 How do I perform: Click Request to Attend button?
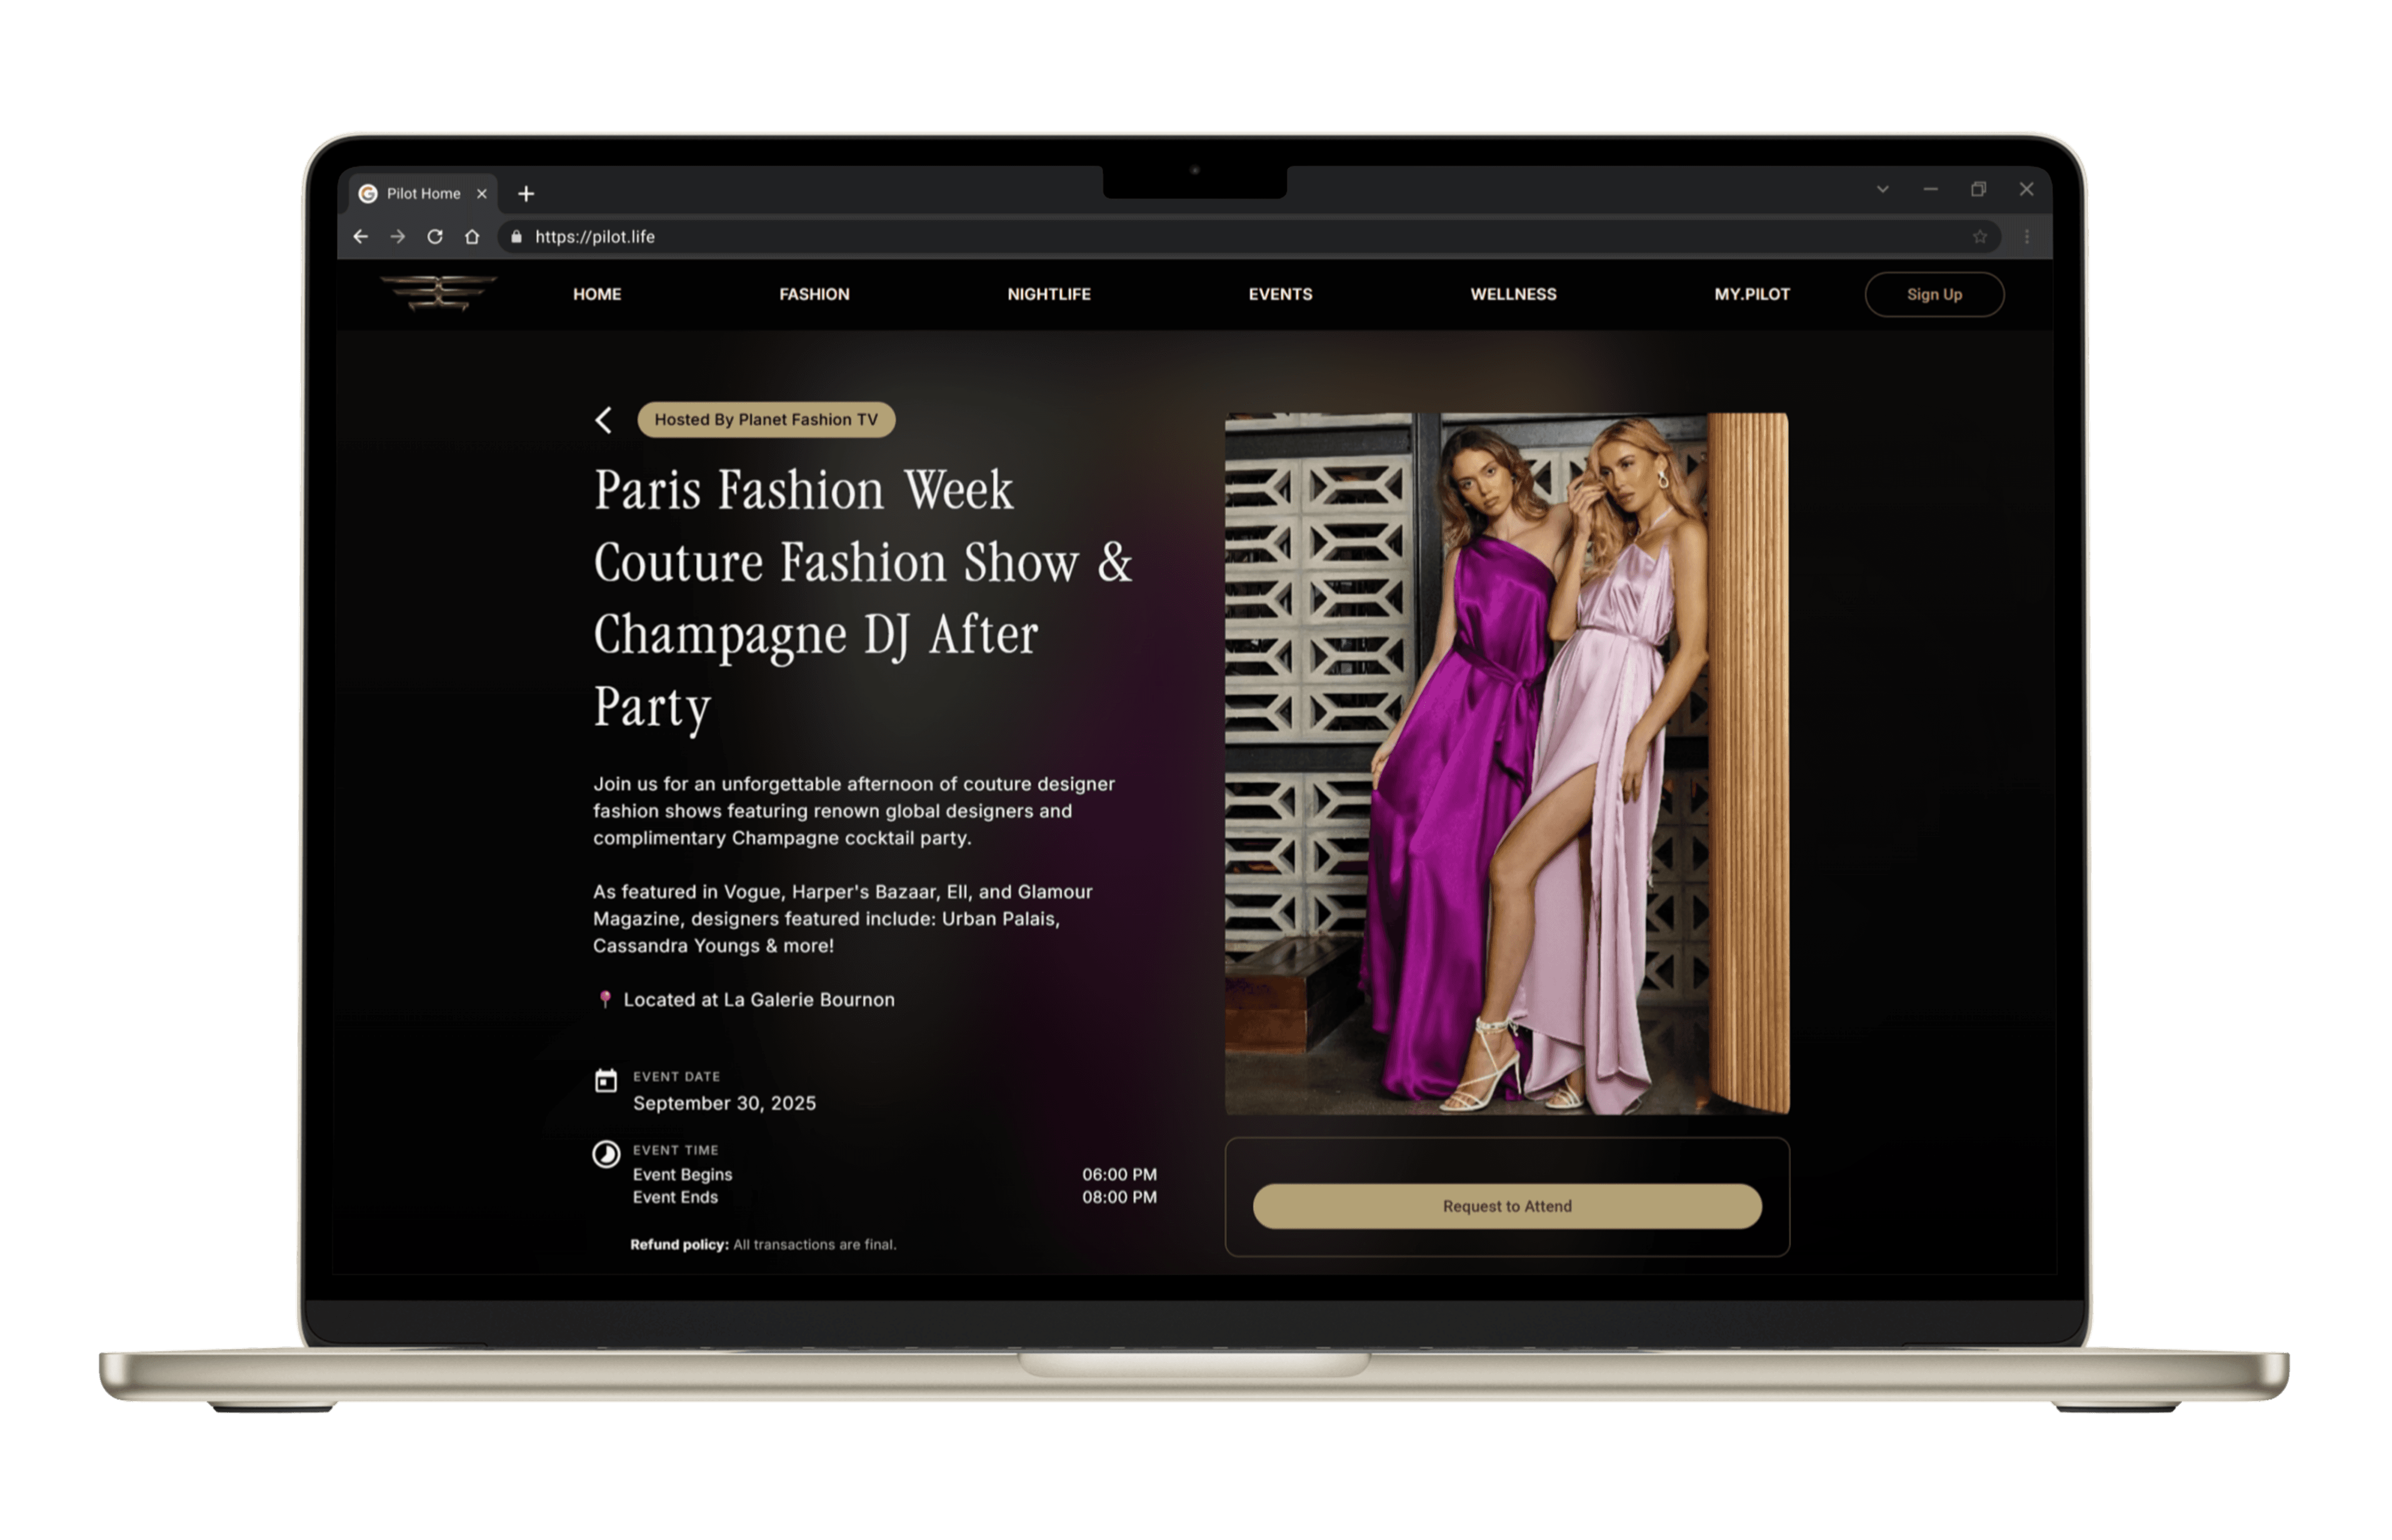pyautogui.click(x=1506, y=1206)
